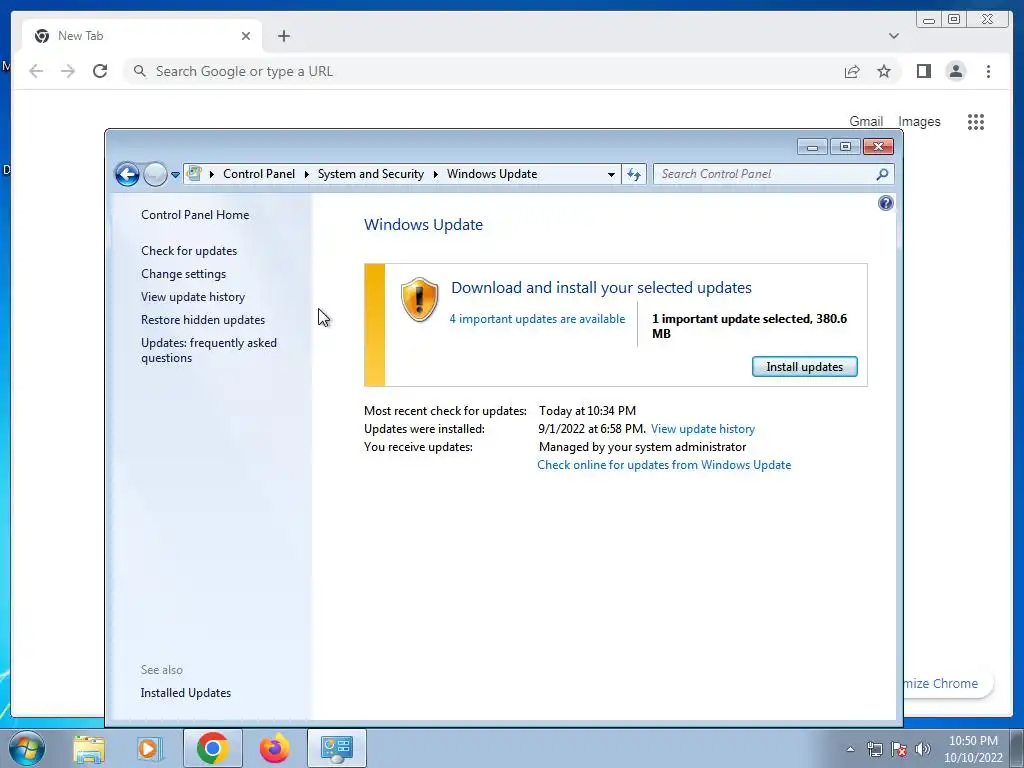
Task: Click Control Panel taskbar button
Action: (x=337, y=748)
